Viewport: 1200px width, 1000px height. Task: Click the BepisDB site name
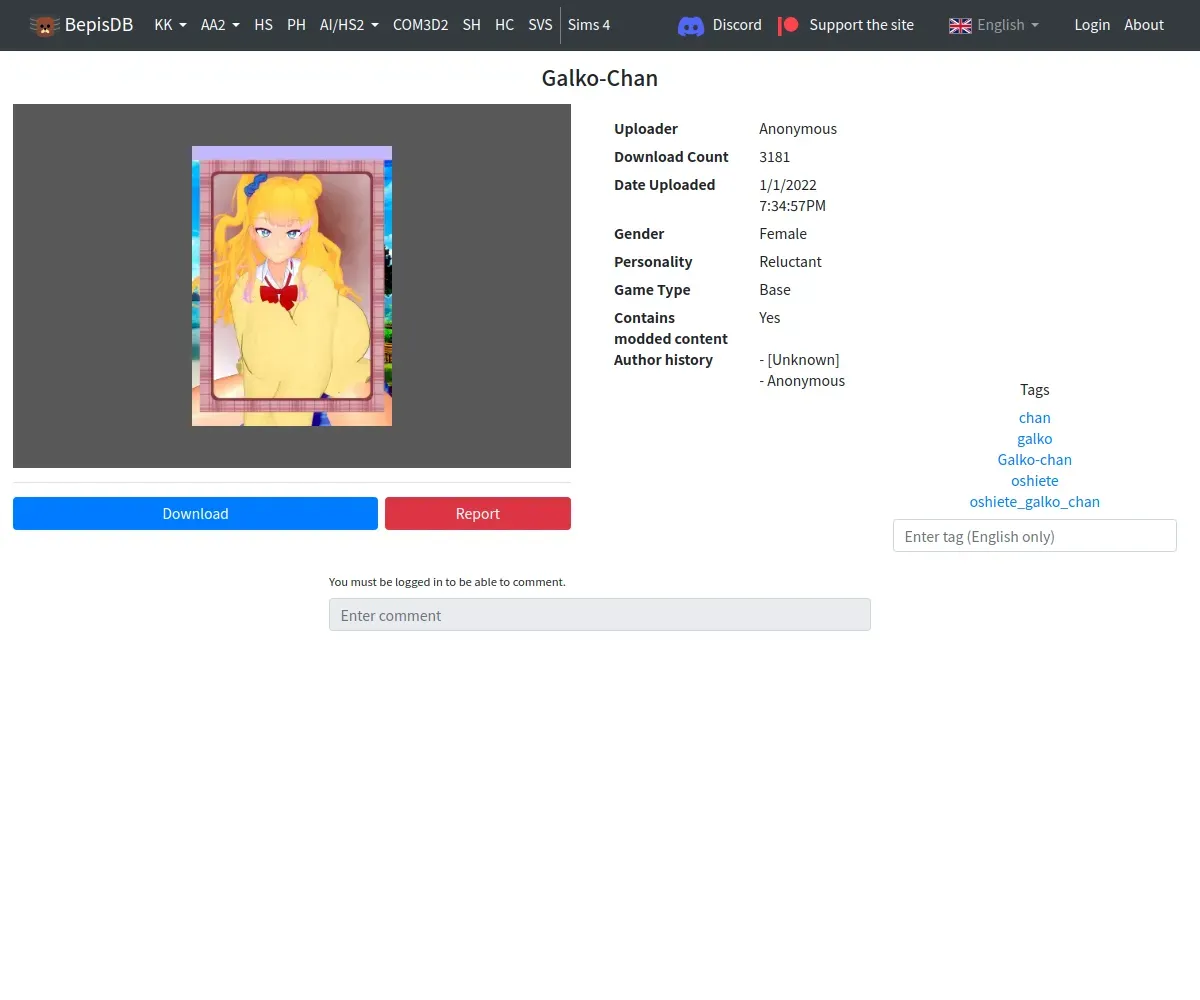99,25
